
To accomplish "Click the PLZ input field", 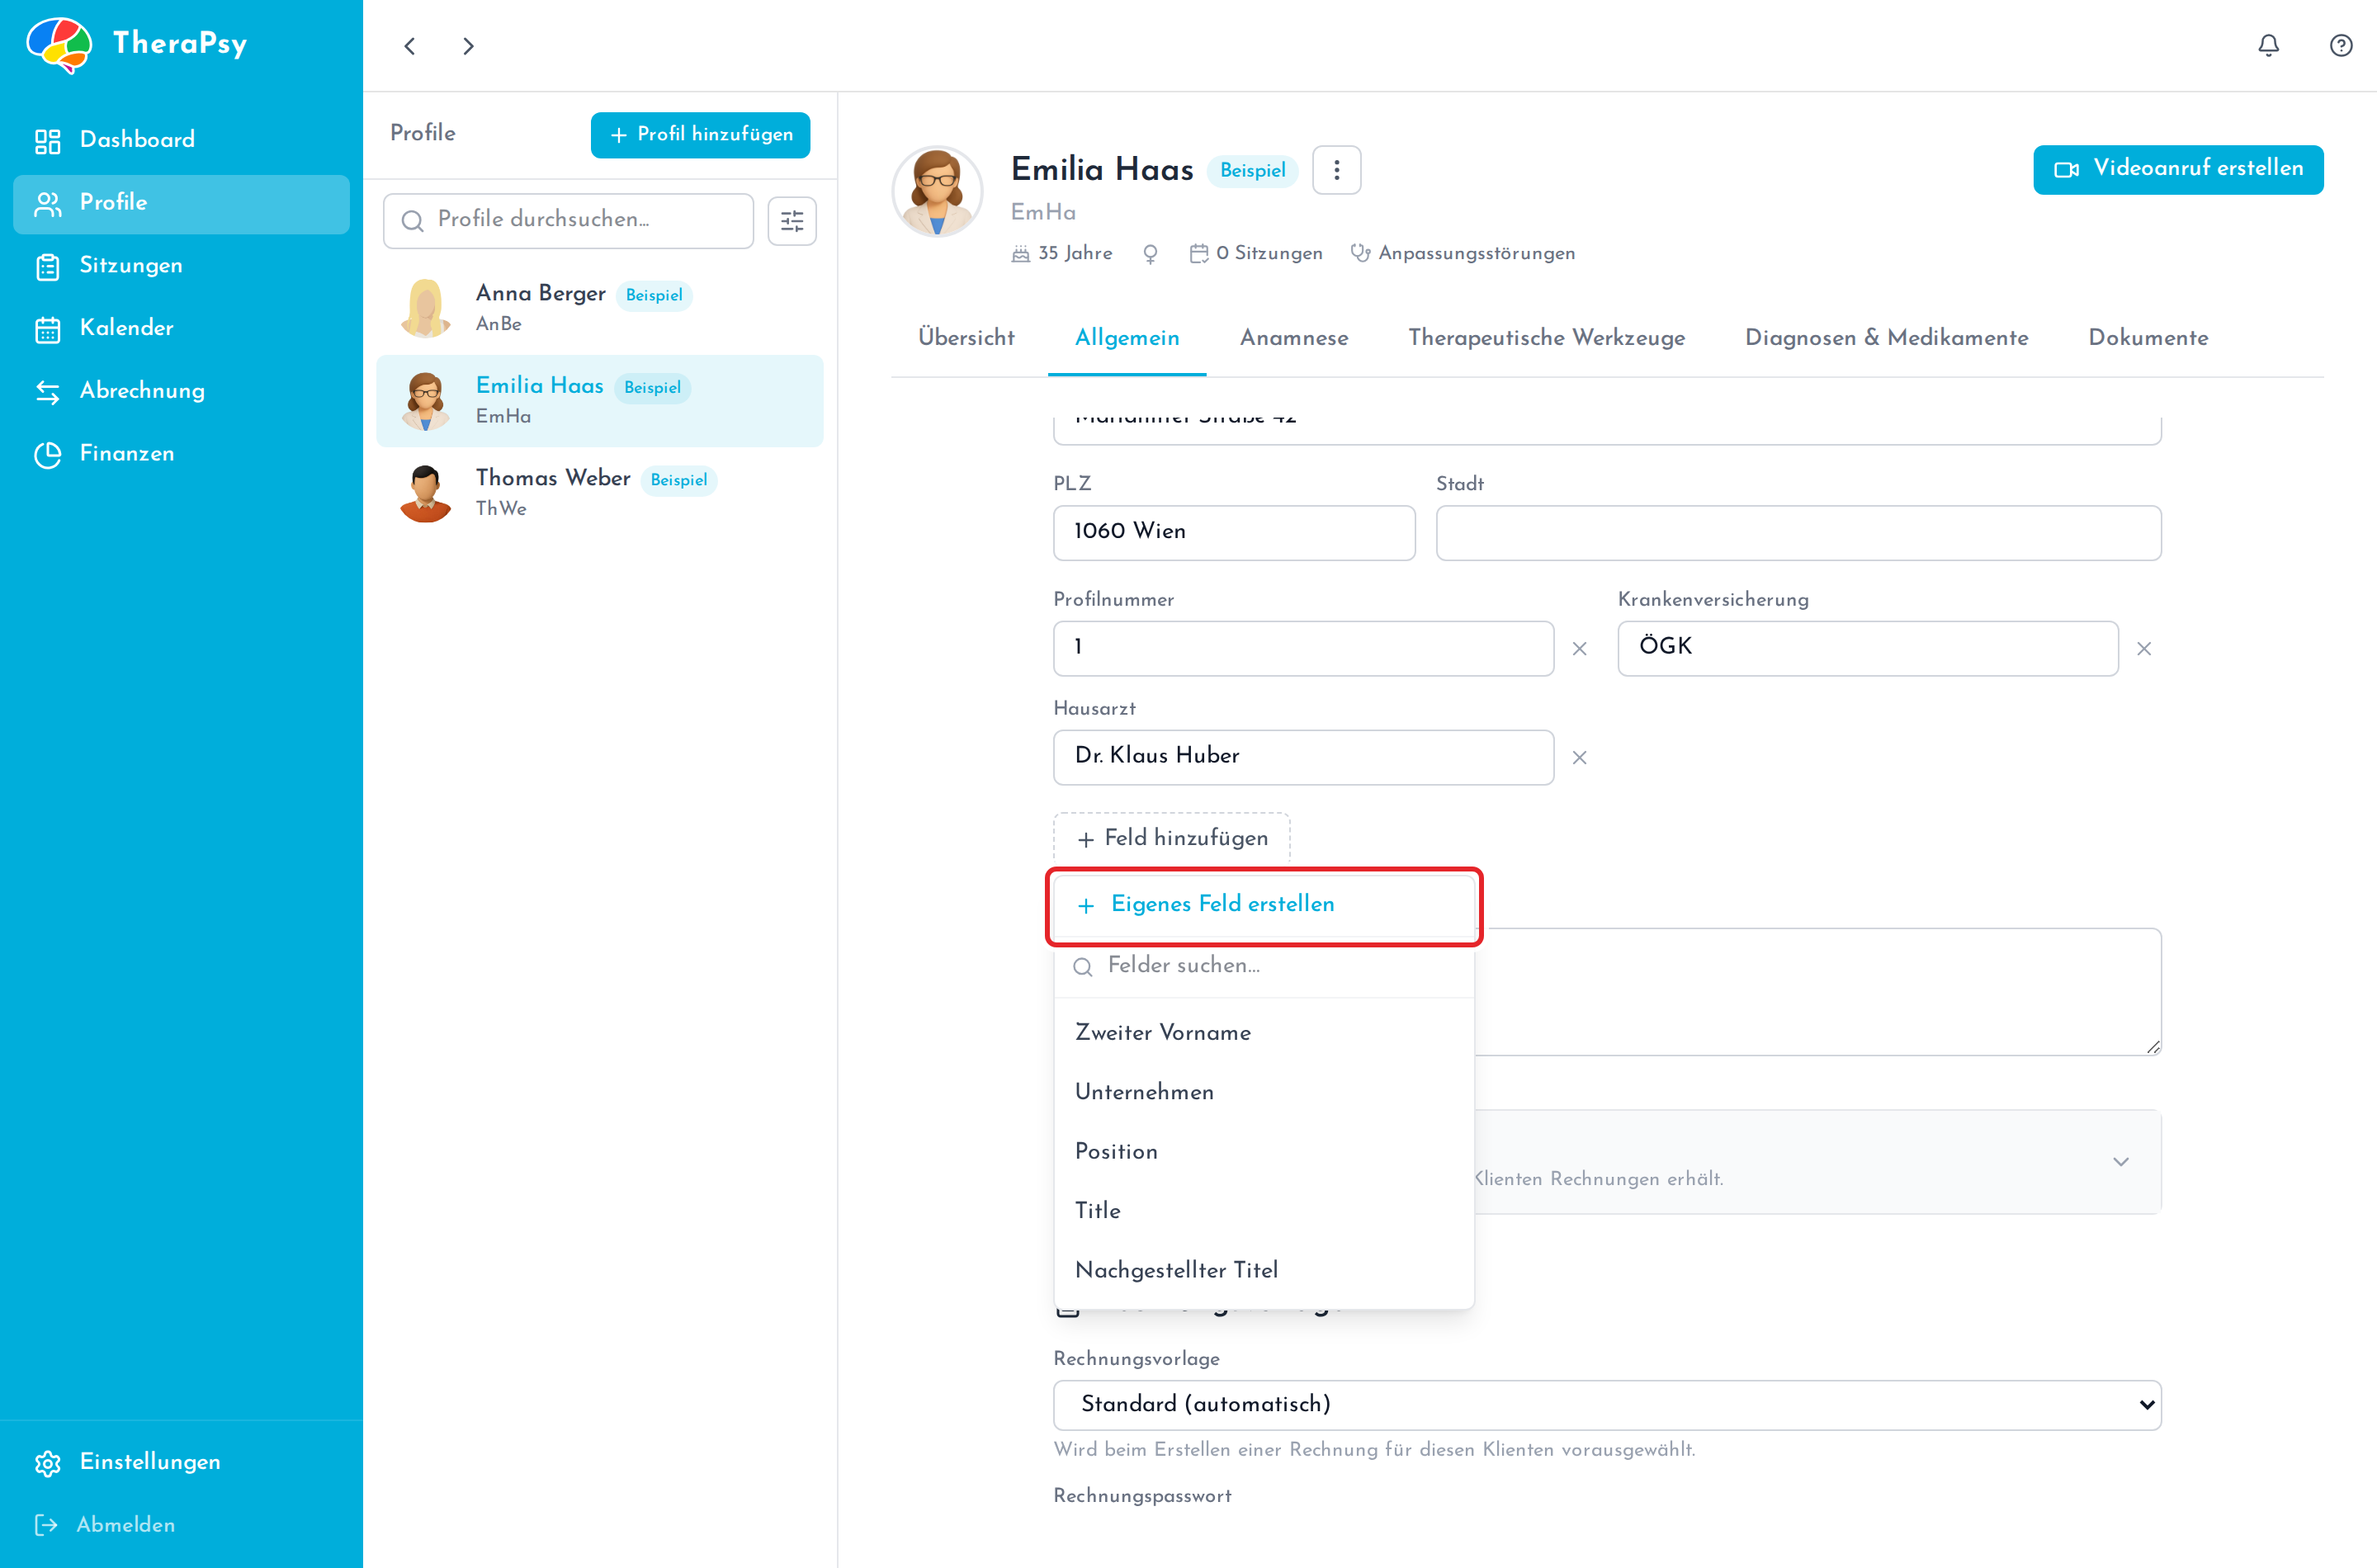I will tap(1234, 532).
